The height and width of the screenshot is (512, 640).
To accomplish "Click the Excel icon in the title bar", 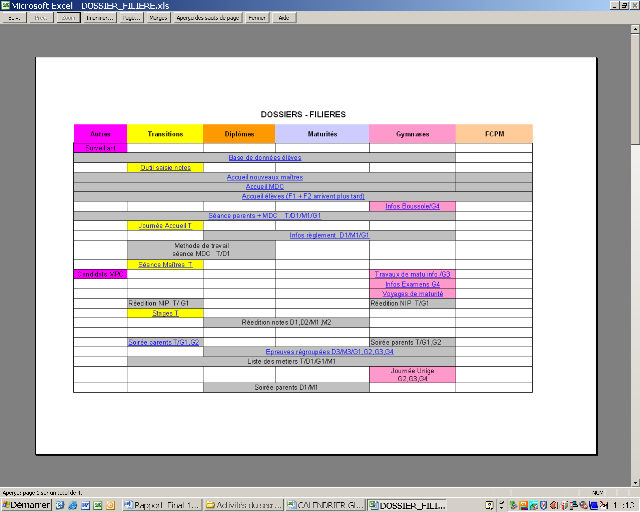I will point(5,5).
